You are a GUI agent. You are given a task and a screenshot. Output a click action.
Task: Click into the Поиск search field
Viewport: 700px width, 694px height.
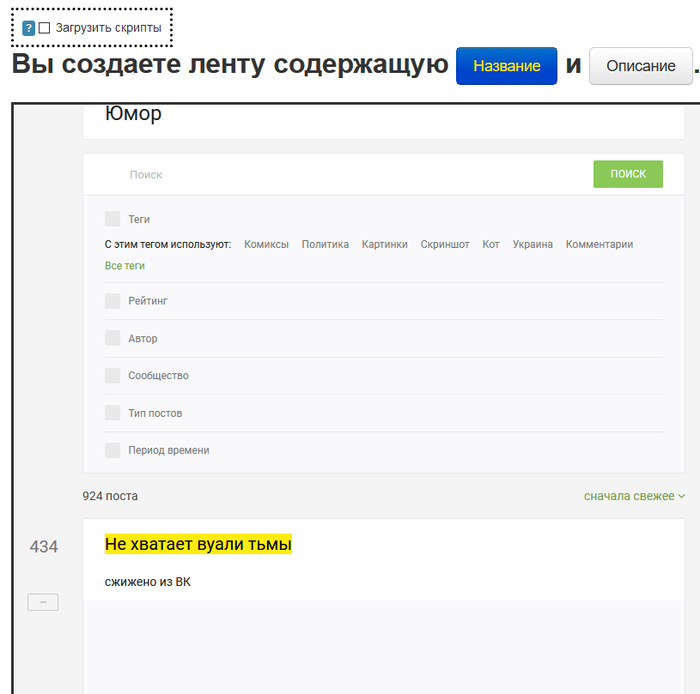pos(340,175)
